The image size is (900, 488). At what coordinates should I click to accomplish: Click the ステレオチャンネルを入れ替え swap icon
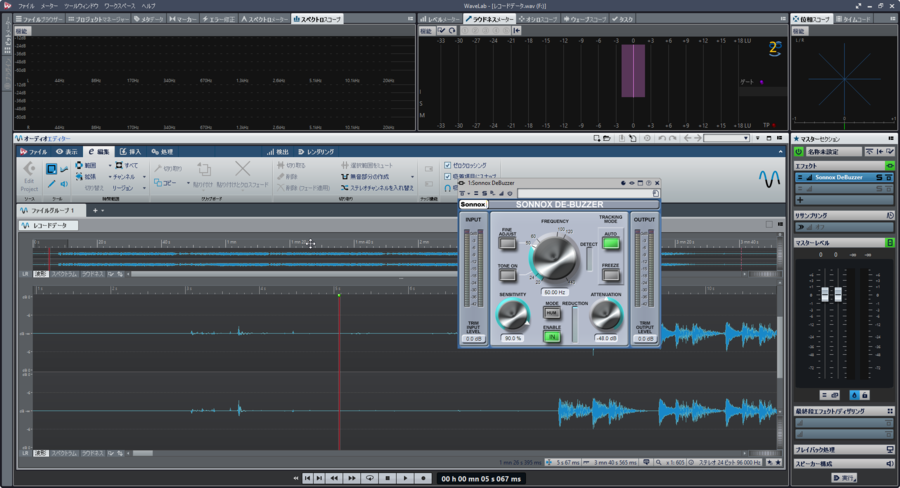tap(344, 188)
